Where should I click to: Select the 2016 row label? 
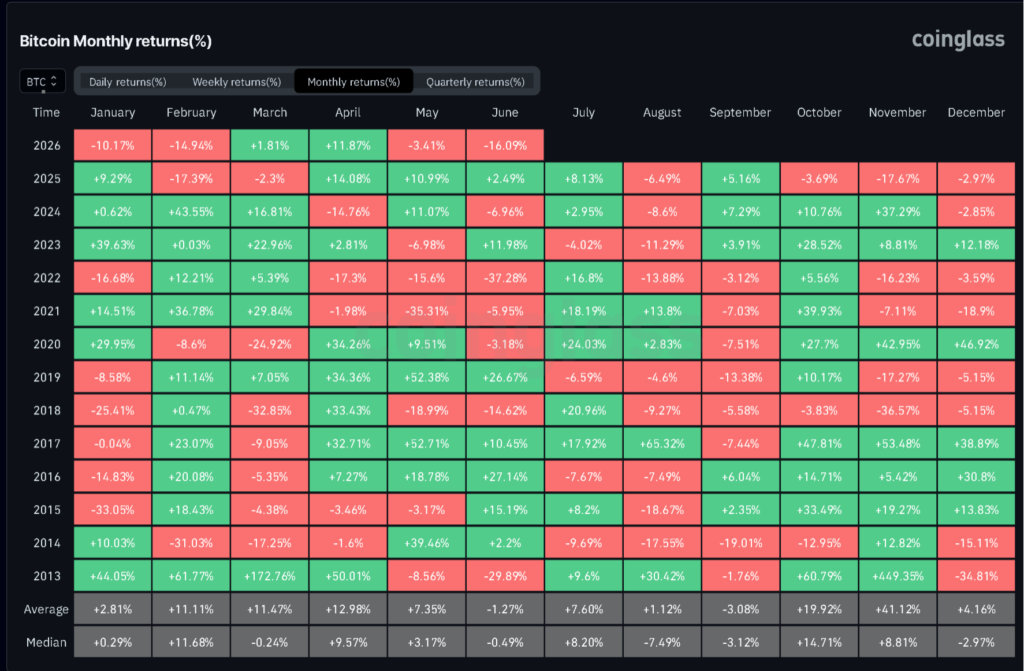(47, 476)
